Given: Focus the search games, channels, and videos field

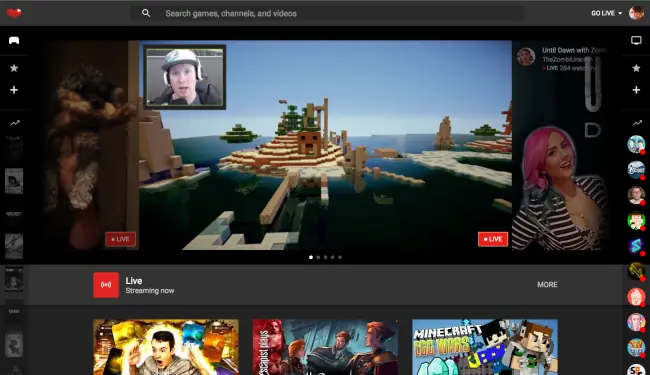Looking at the screenshot, I should tap(327, 13).
